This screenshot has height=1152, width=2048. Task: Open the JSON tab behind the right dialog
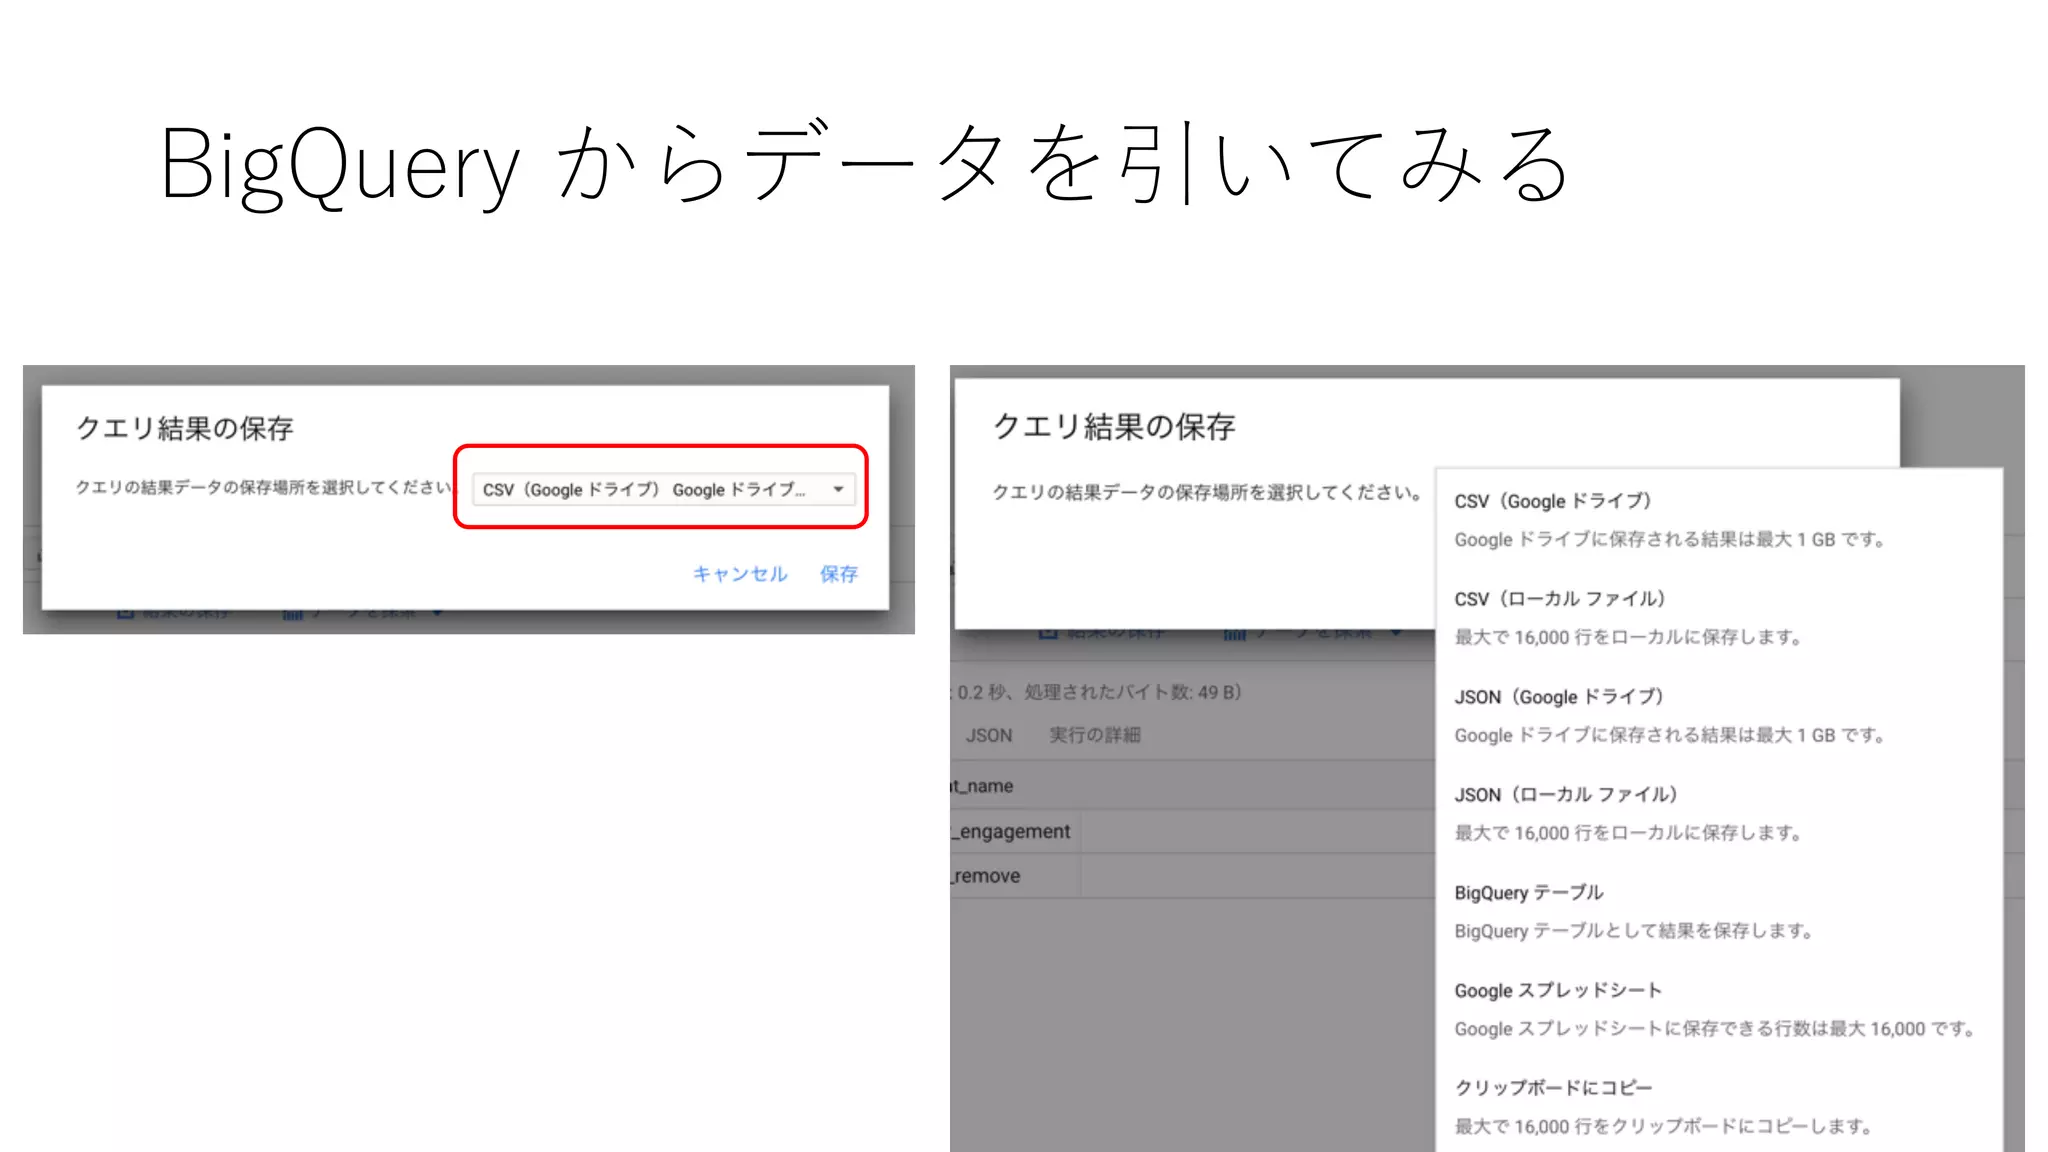989,735
